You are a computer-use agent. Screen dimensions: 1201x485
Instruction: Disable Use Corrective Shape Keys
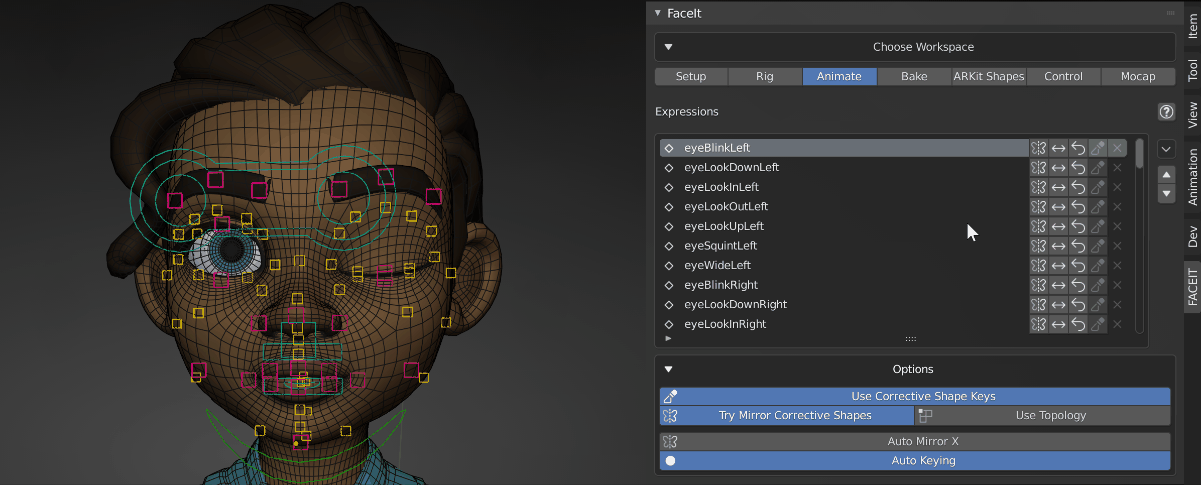(914, 396)
